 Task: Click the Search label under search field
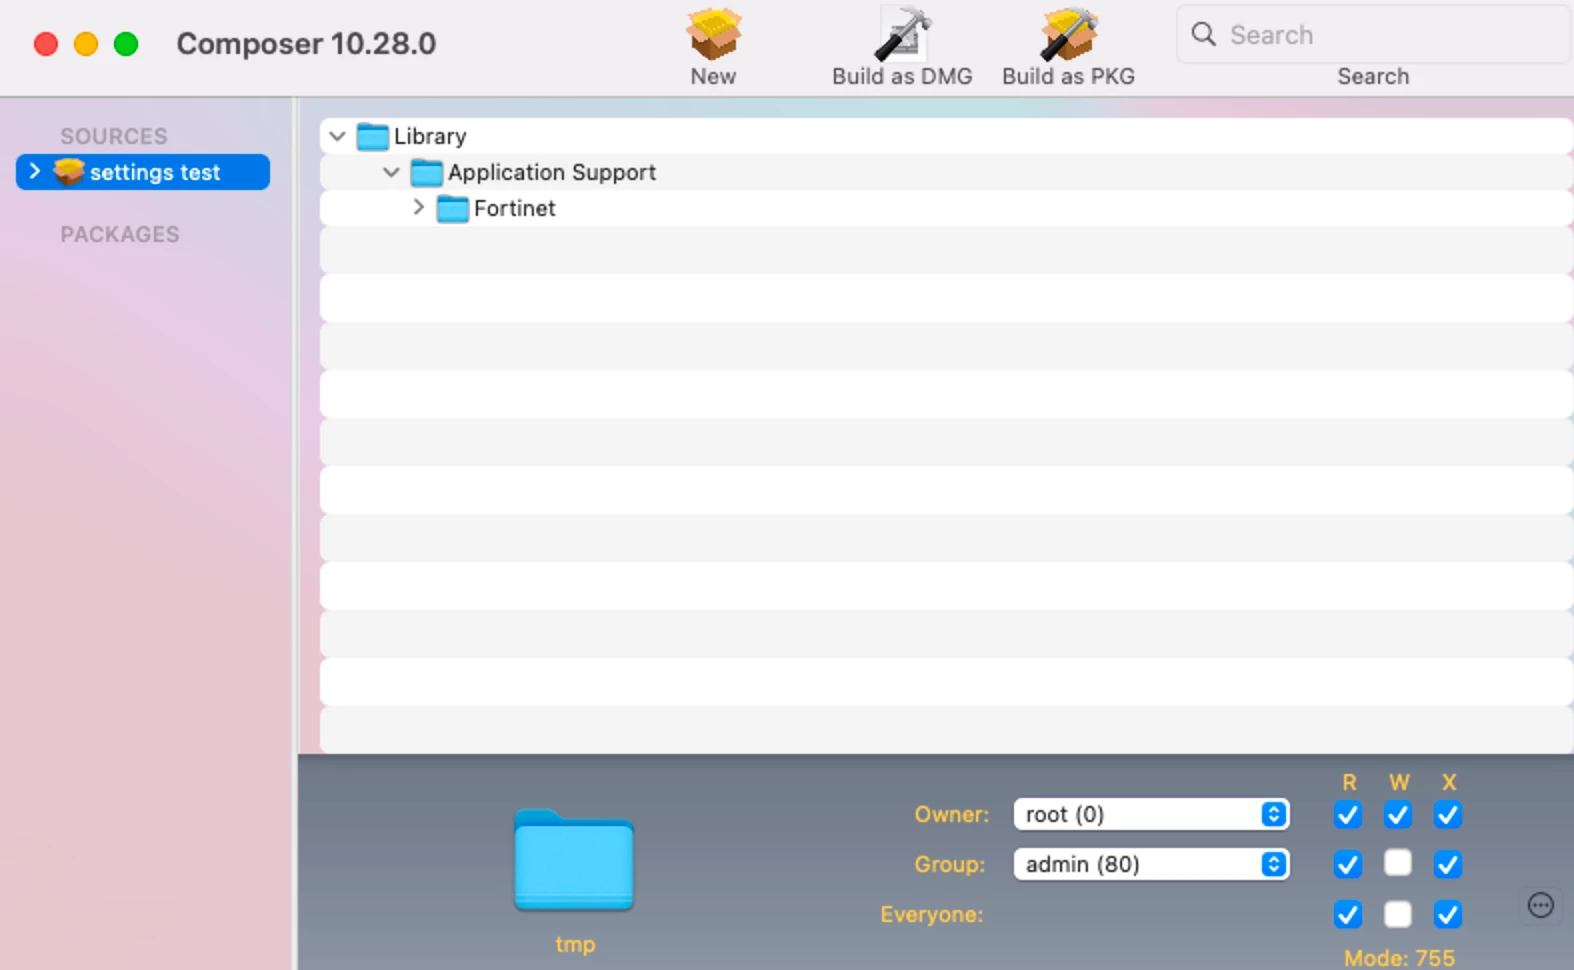click(1373, 76)
